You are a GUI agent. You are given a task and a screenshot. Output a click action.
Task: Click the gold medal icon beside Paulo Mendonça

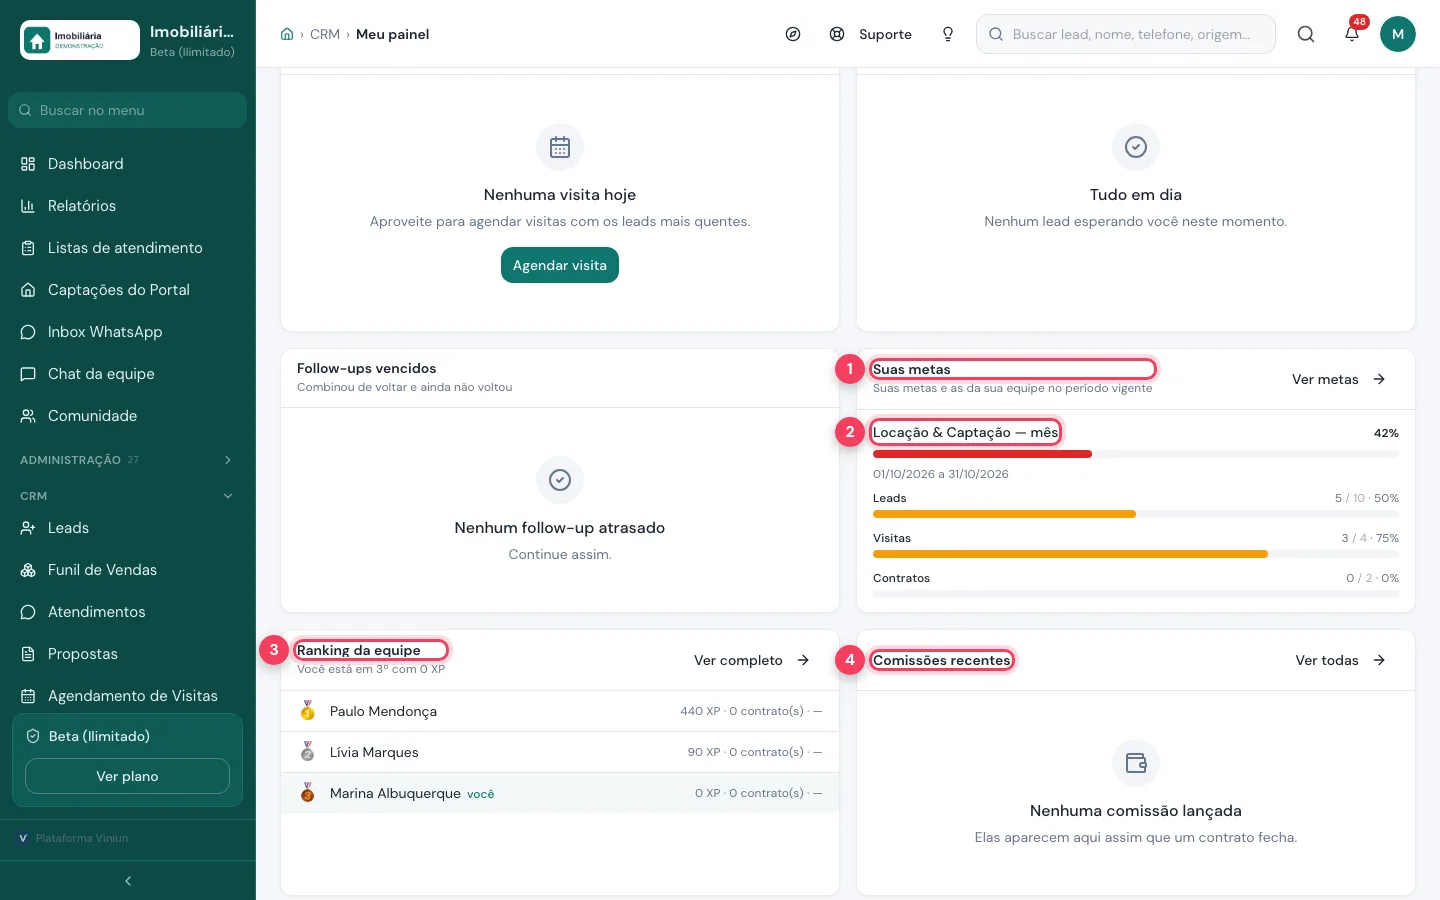click(x=308, y=711)
